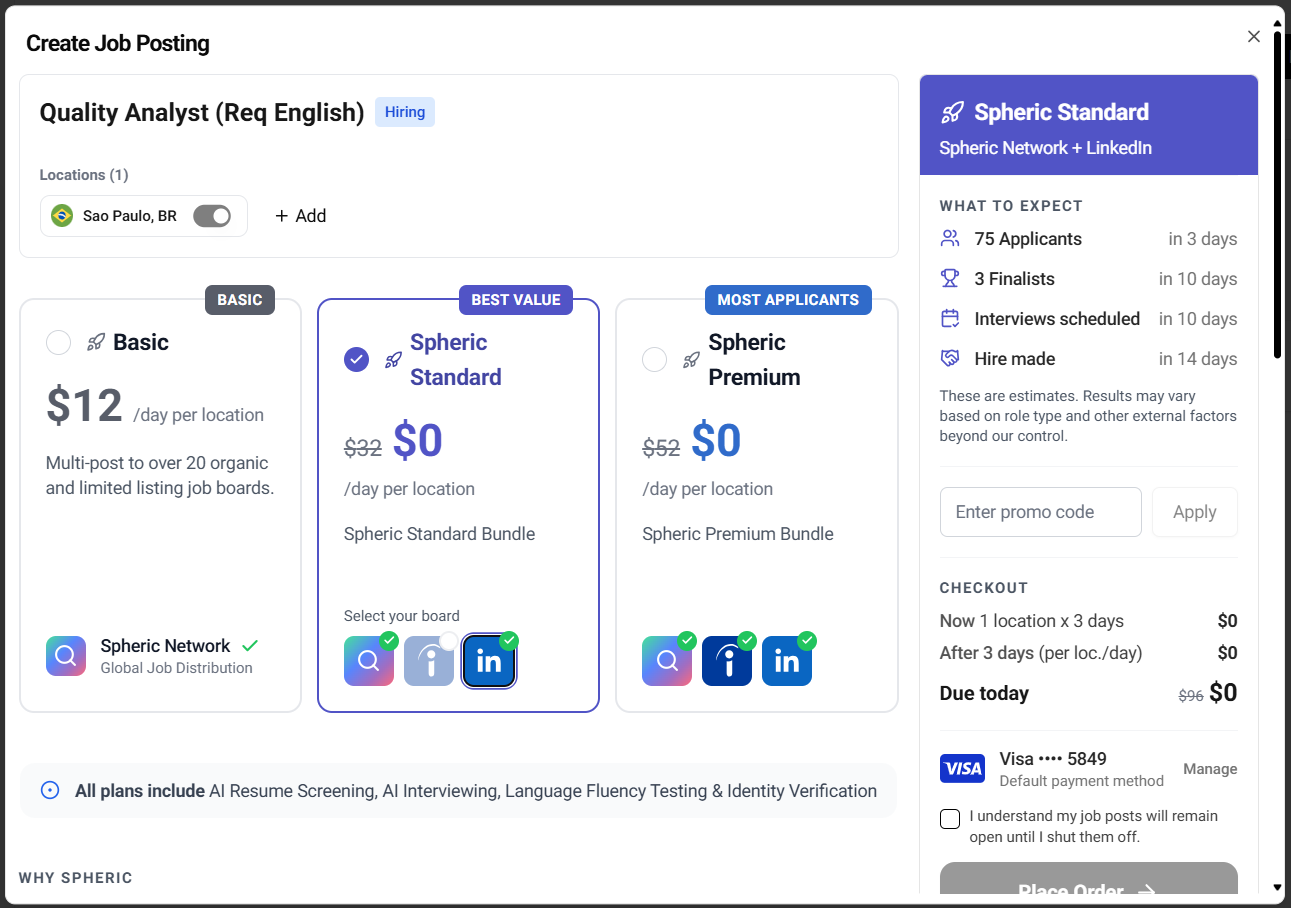Select the Basic plan radio button
Image resolution: width=1291 pixels, height=908 pixels.
[59, 343]
